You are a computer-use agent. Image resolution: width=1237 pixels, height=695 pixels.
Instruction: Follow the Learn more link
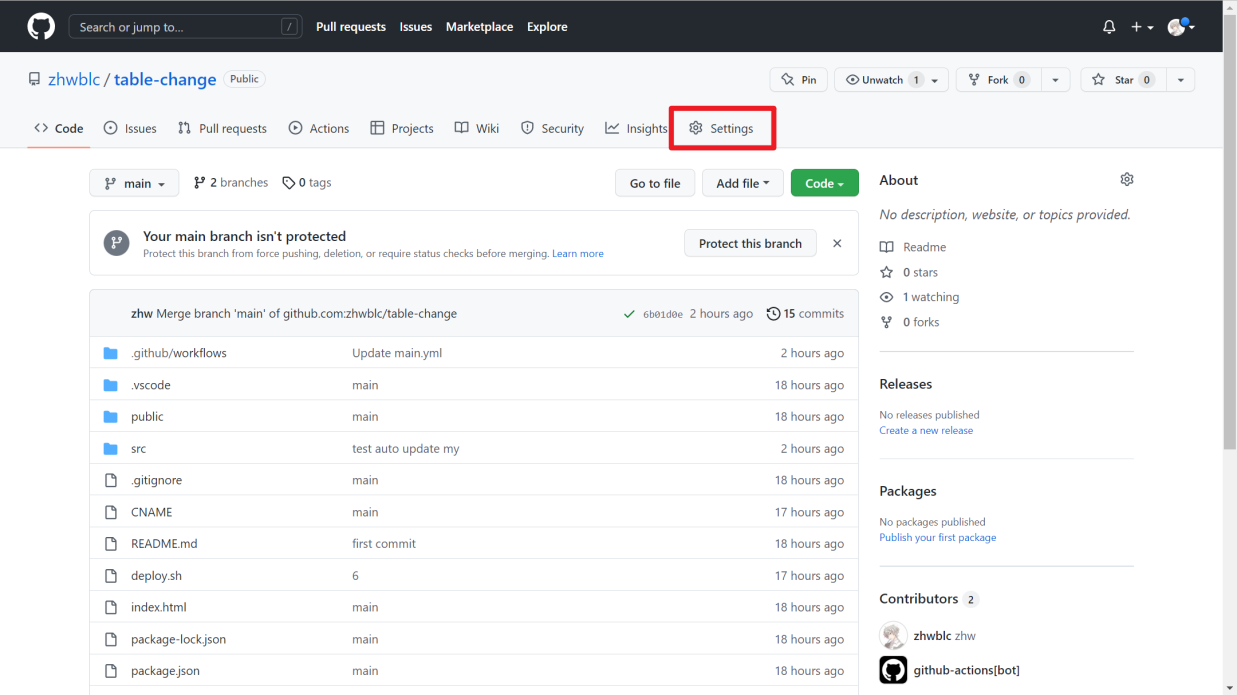[x=578, y=254]
